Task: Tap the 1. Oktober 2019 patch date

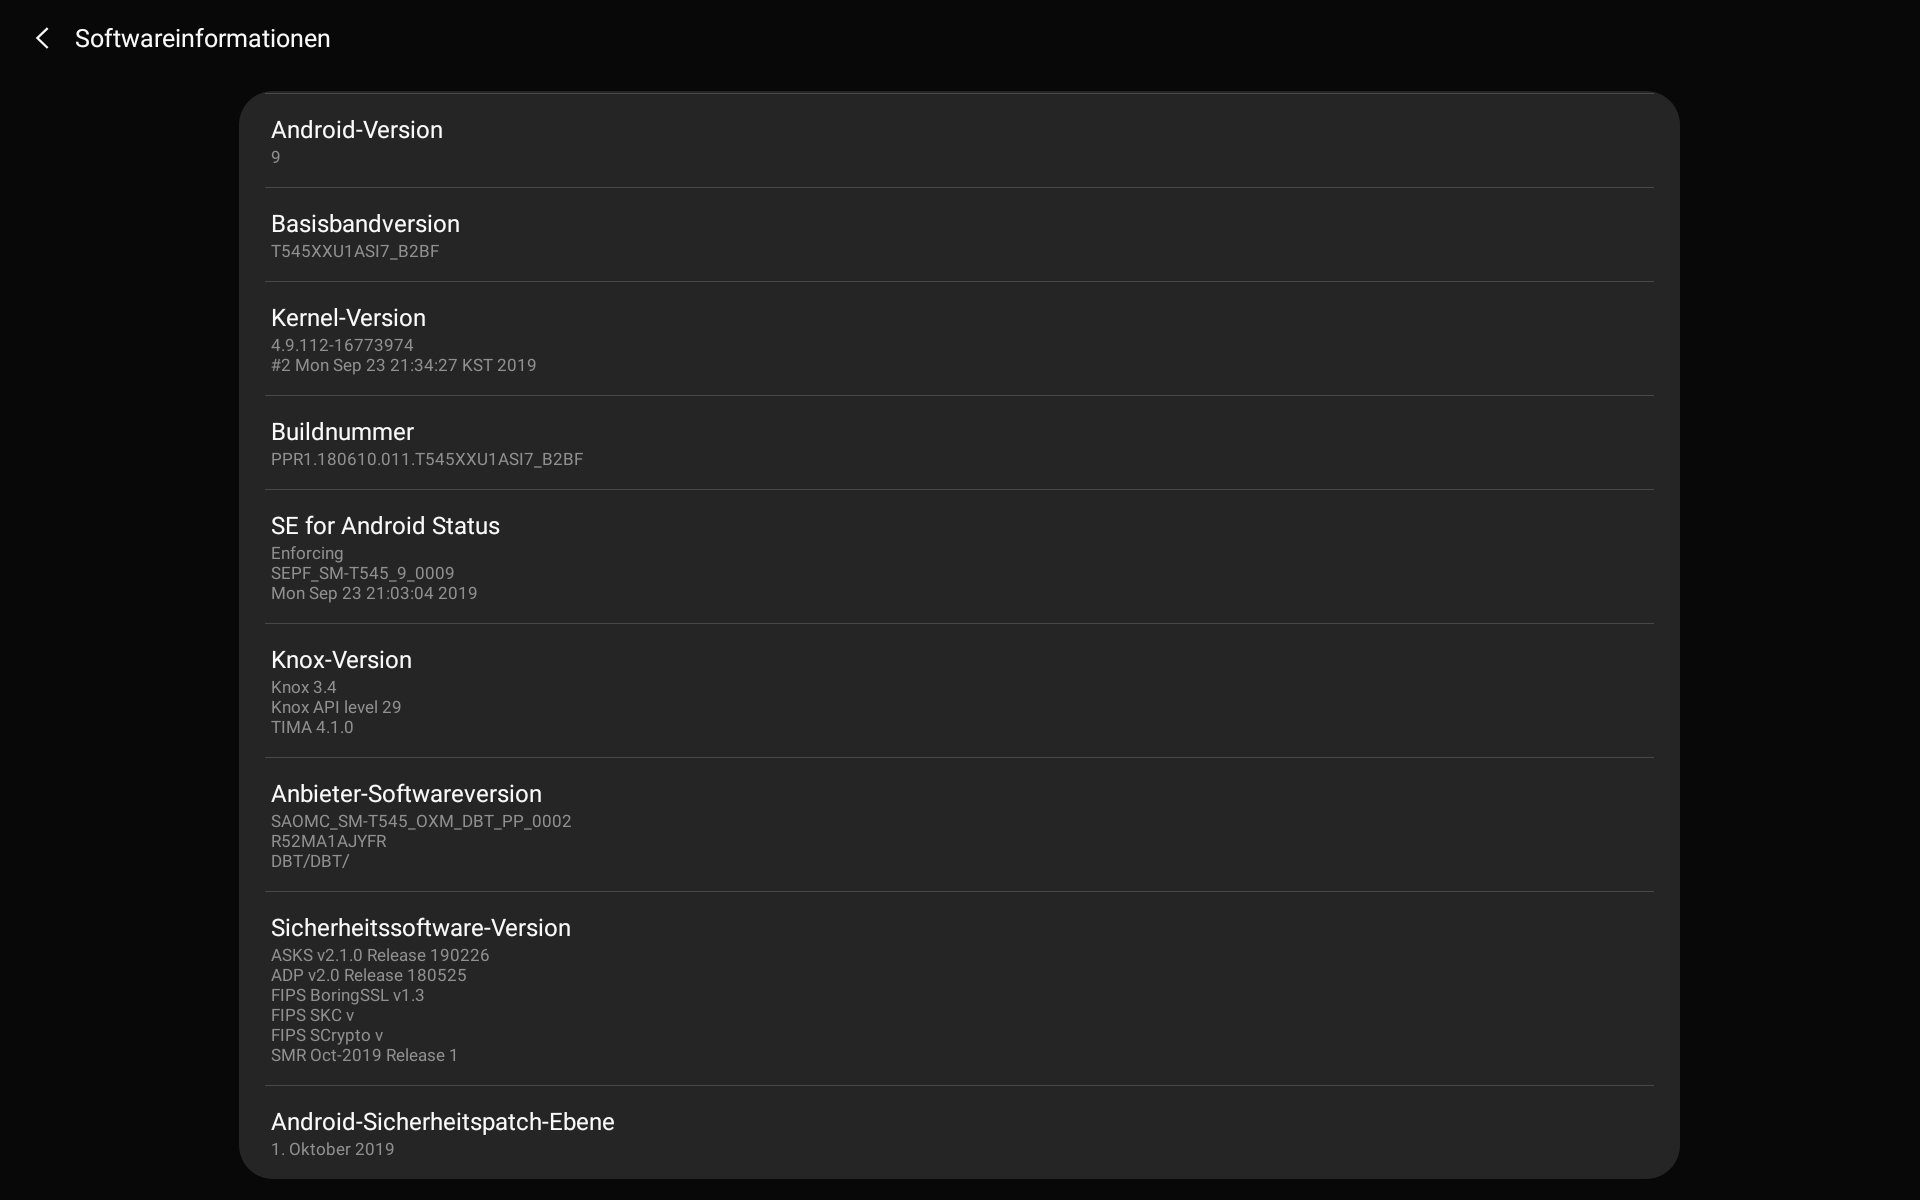Action: pos(333,1149)
